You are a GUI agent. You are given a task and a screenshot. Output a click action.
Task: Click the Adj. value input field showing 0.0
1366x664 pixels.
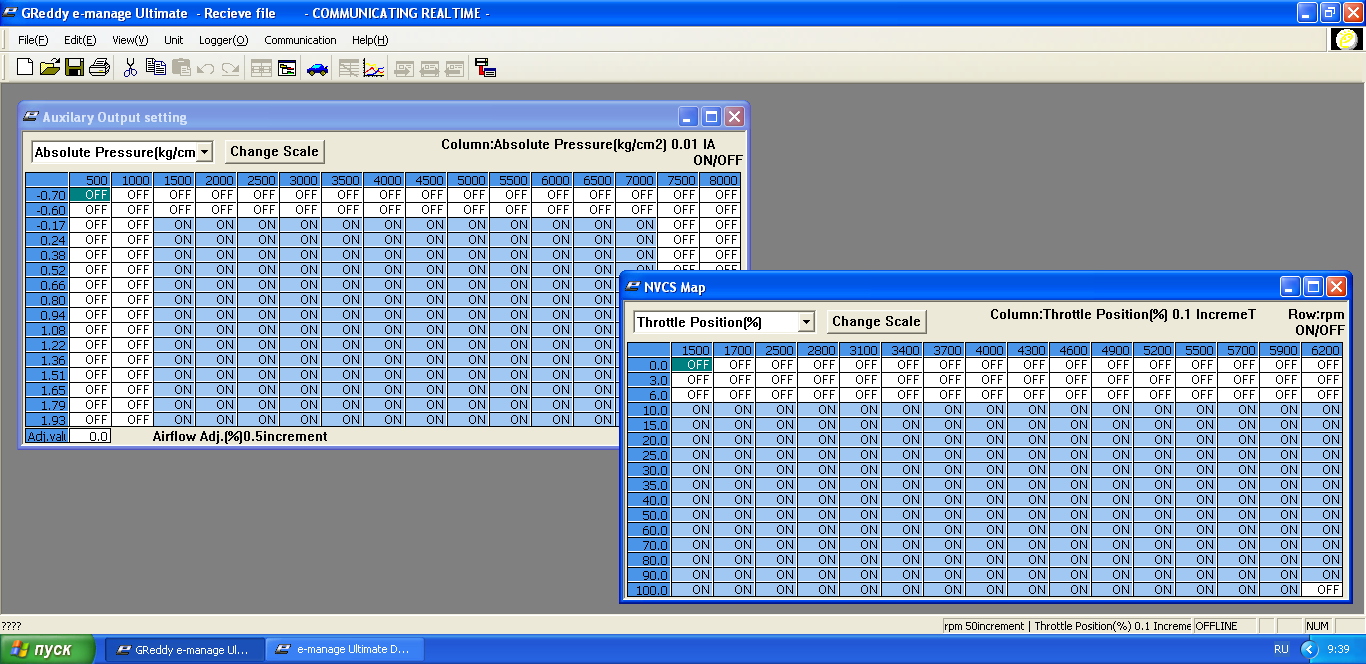point(90,437)
